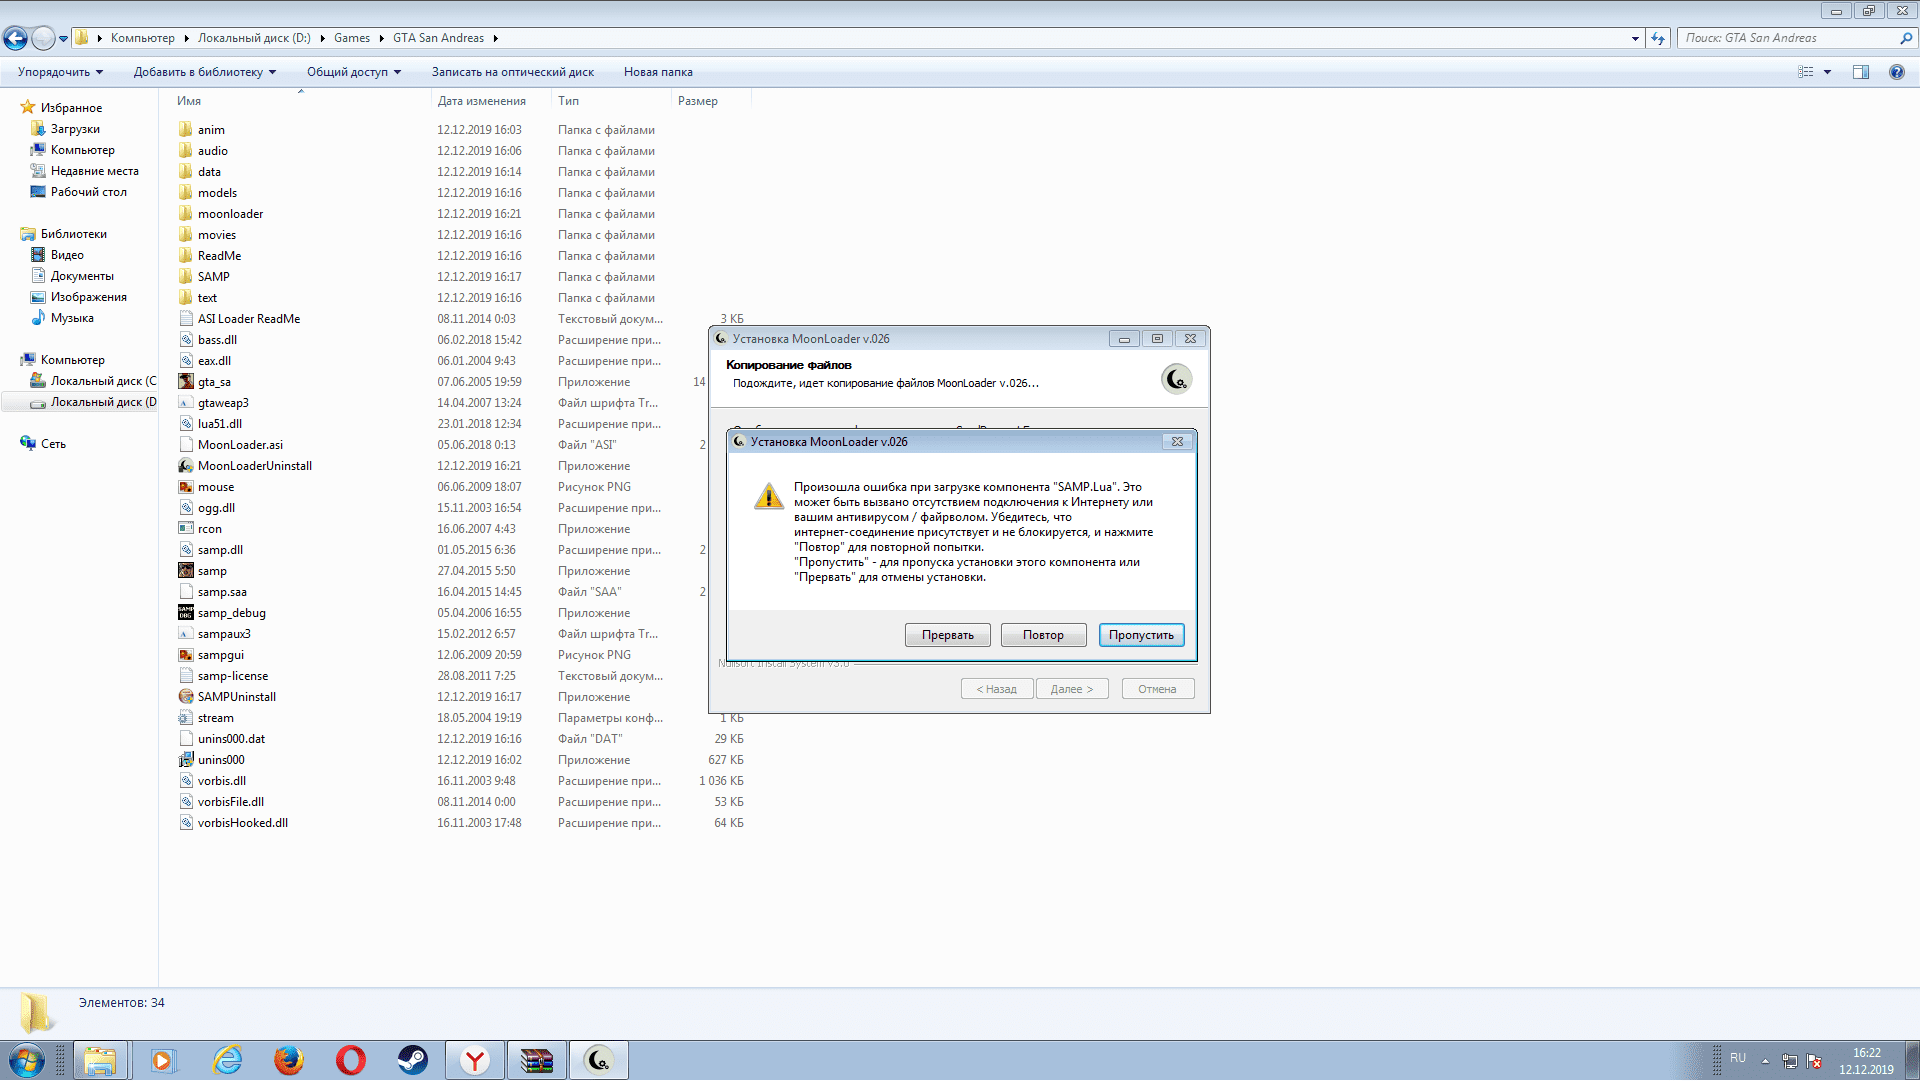Click the Explorer help icon

1896,72
